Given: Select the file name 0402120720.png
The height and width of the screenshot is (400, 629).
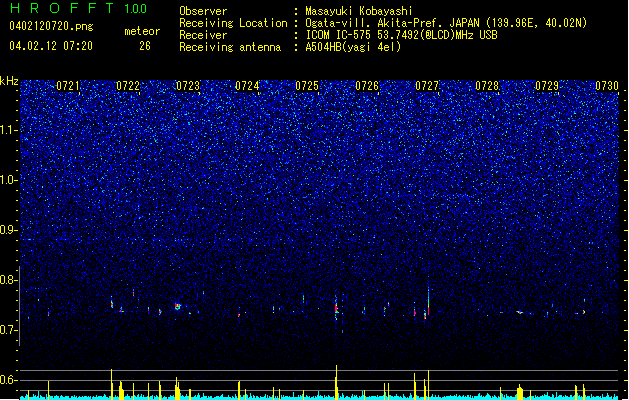Looking at the screenshot, I should coord(51,26).
